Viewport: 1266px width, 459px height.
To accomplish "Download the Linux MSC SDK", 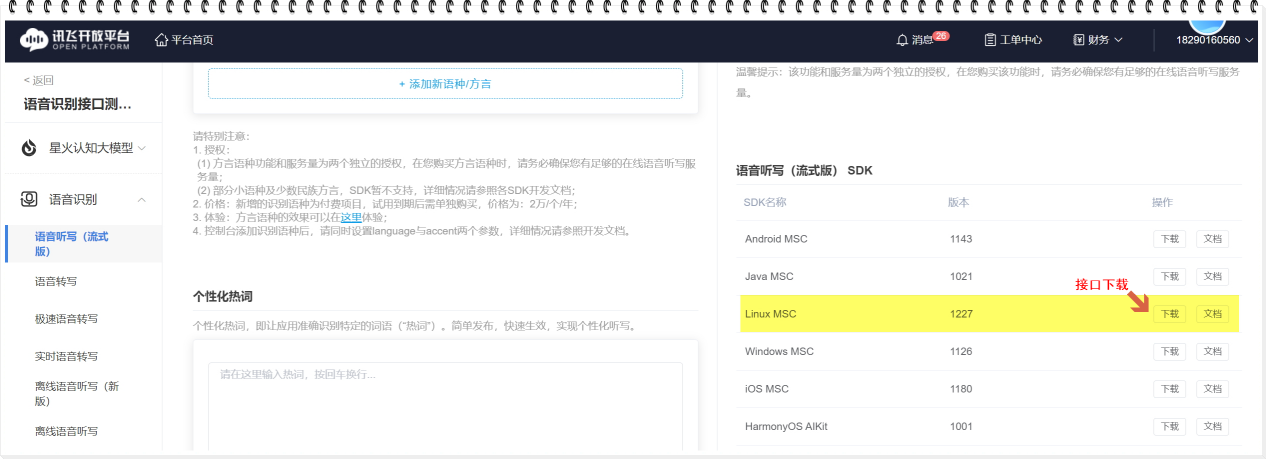I will pos(1169,314).
